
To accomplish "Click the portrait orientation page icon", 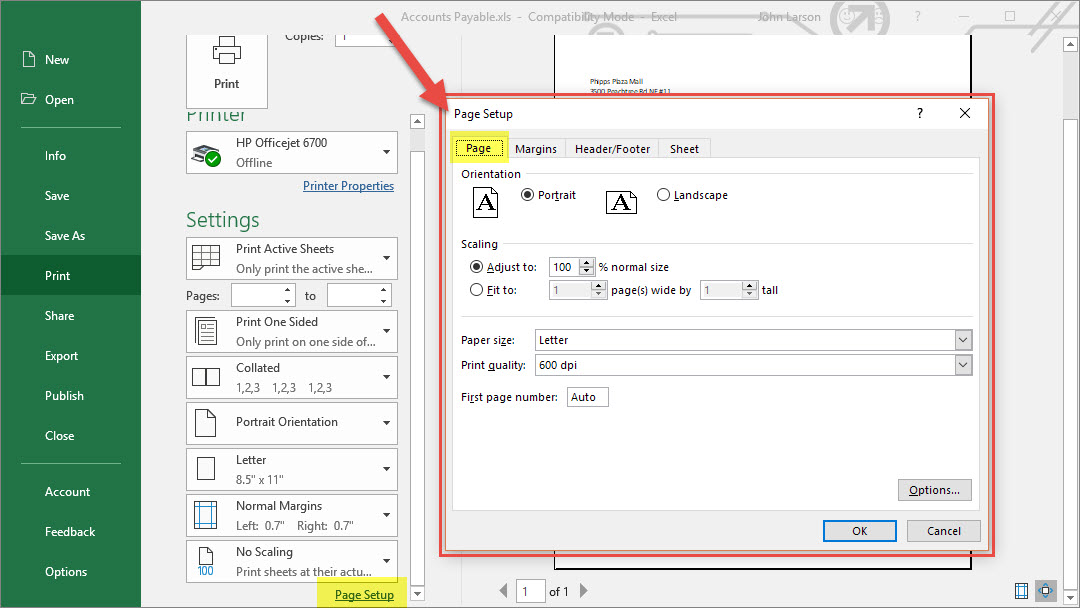I will pyautogui.click(x=485, y=202).
